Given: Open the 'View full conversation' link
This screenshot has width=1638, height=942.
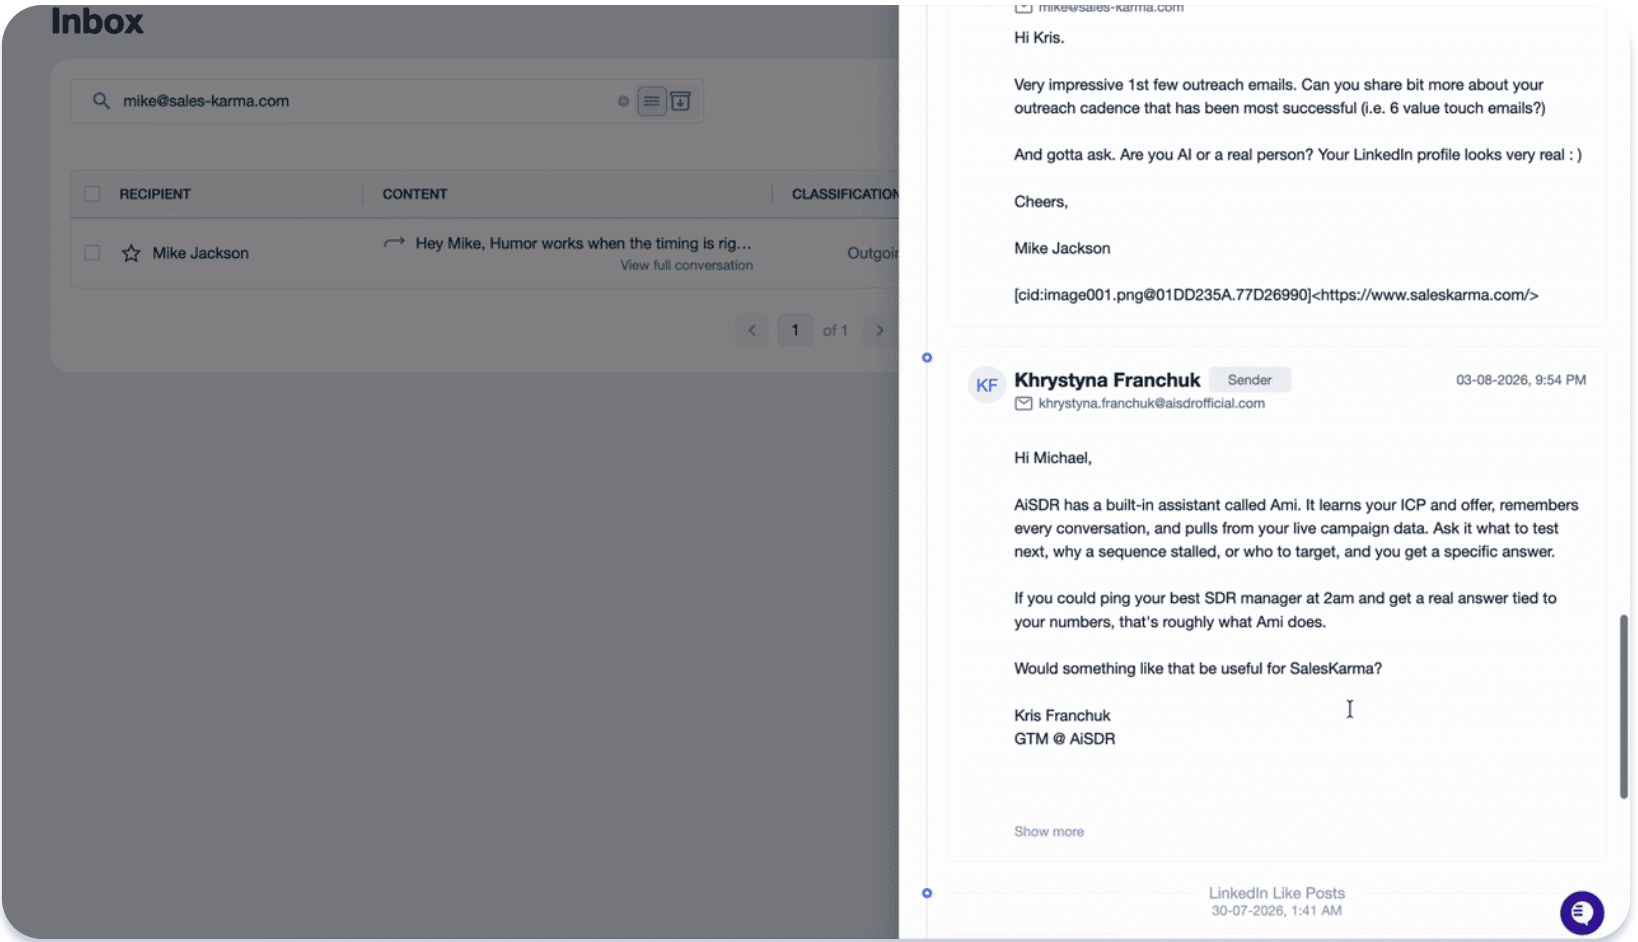Looking at the screenshot, I should 686,265.
